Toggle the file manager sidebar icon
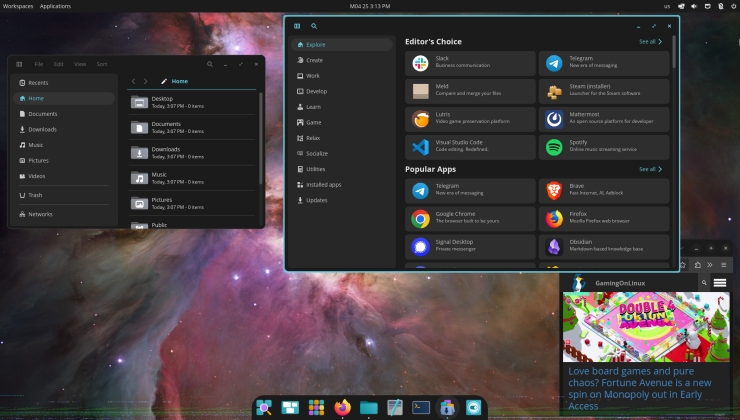 19,64
